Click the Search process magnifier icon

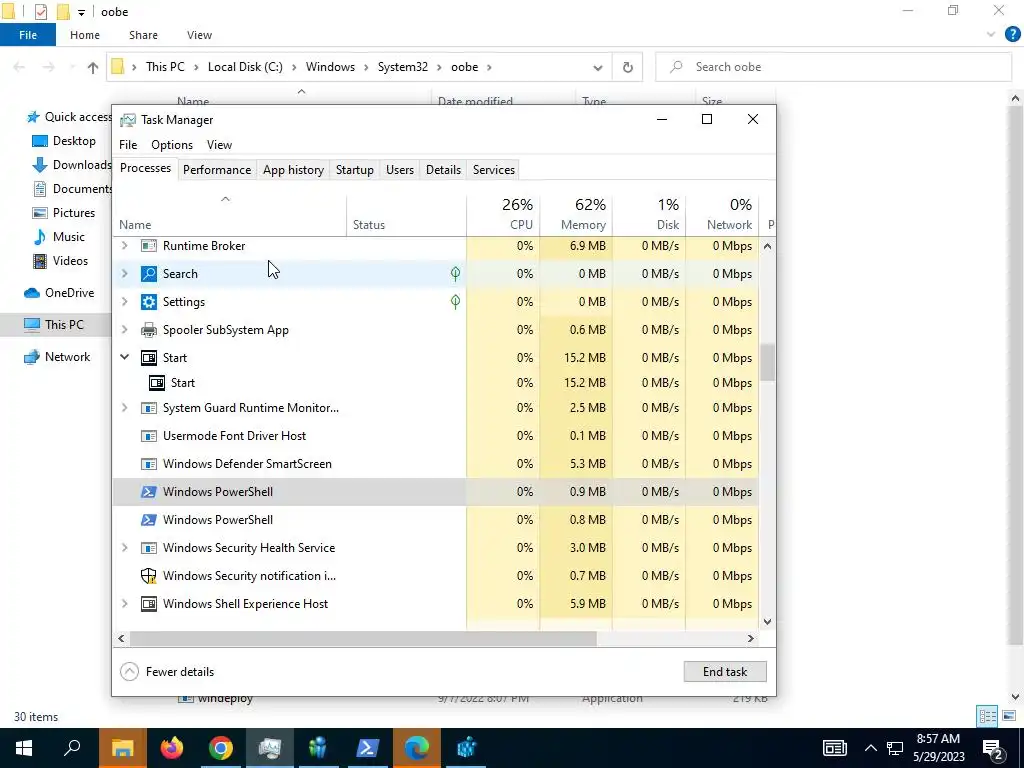click(x=149, y=274)
